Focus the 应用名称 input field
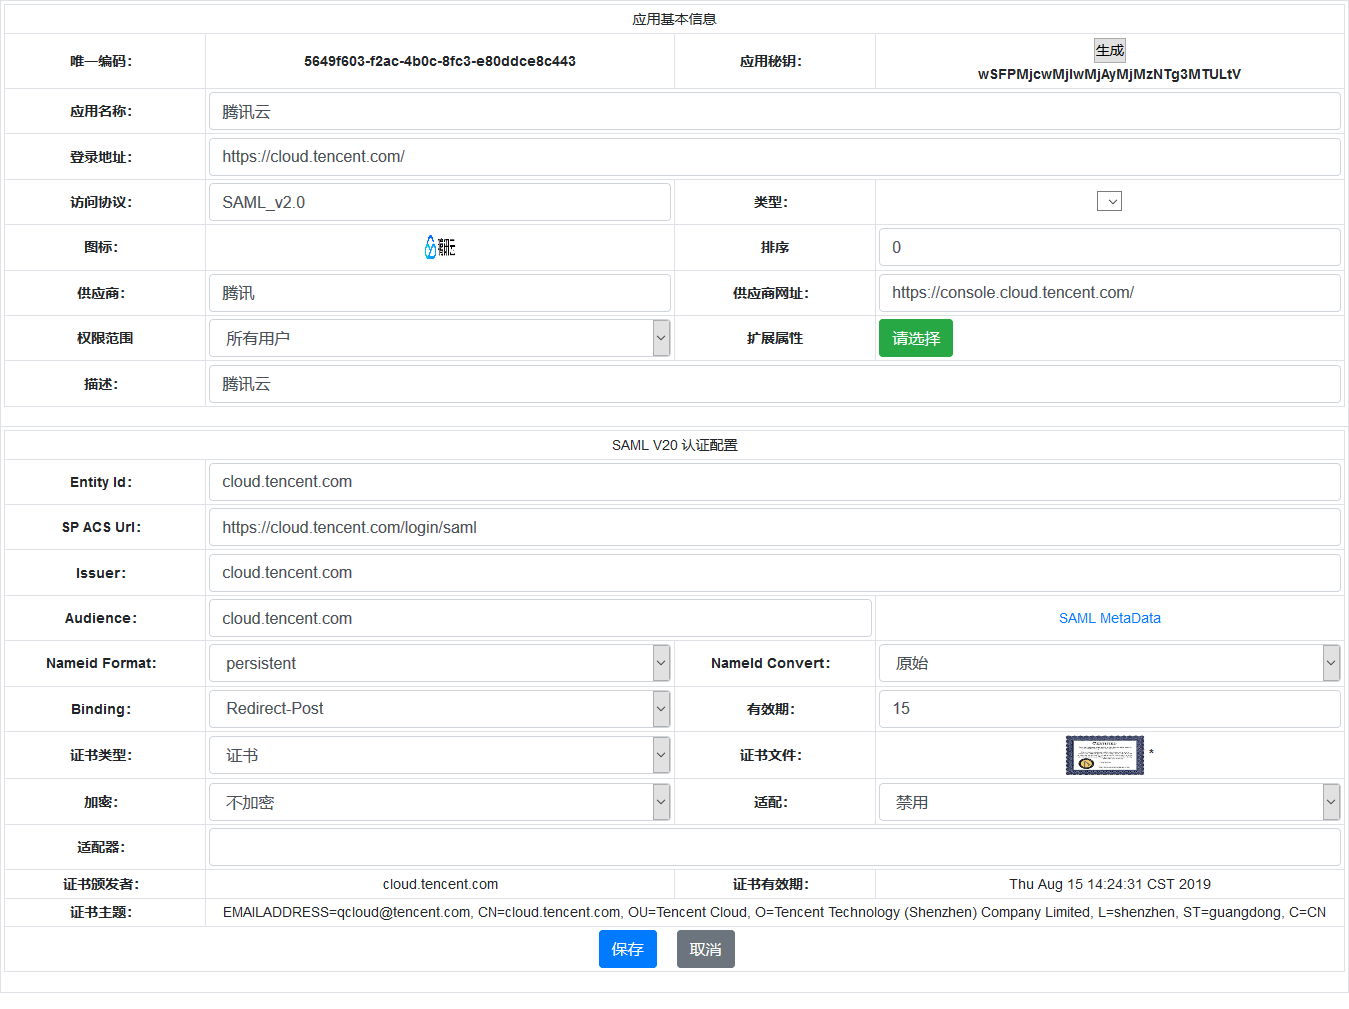Screen dimensions: 1349x1009 coord(773,112)
